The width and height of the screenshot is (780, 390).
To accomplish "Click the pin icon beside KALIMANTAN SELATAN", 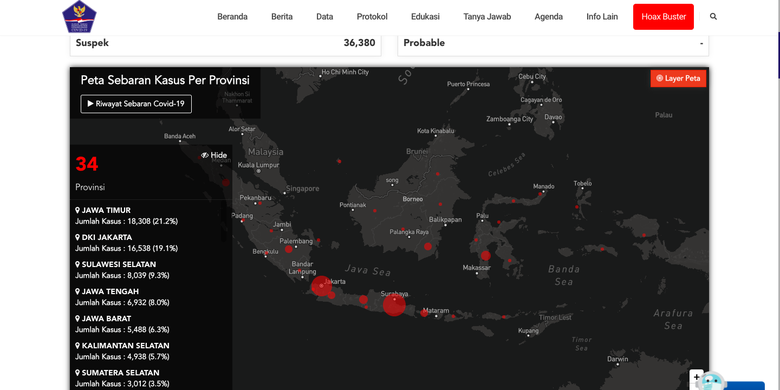I will (78, 345).
